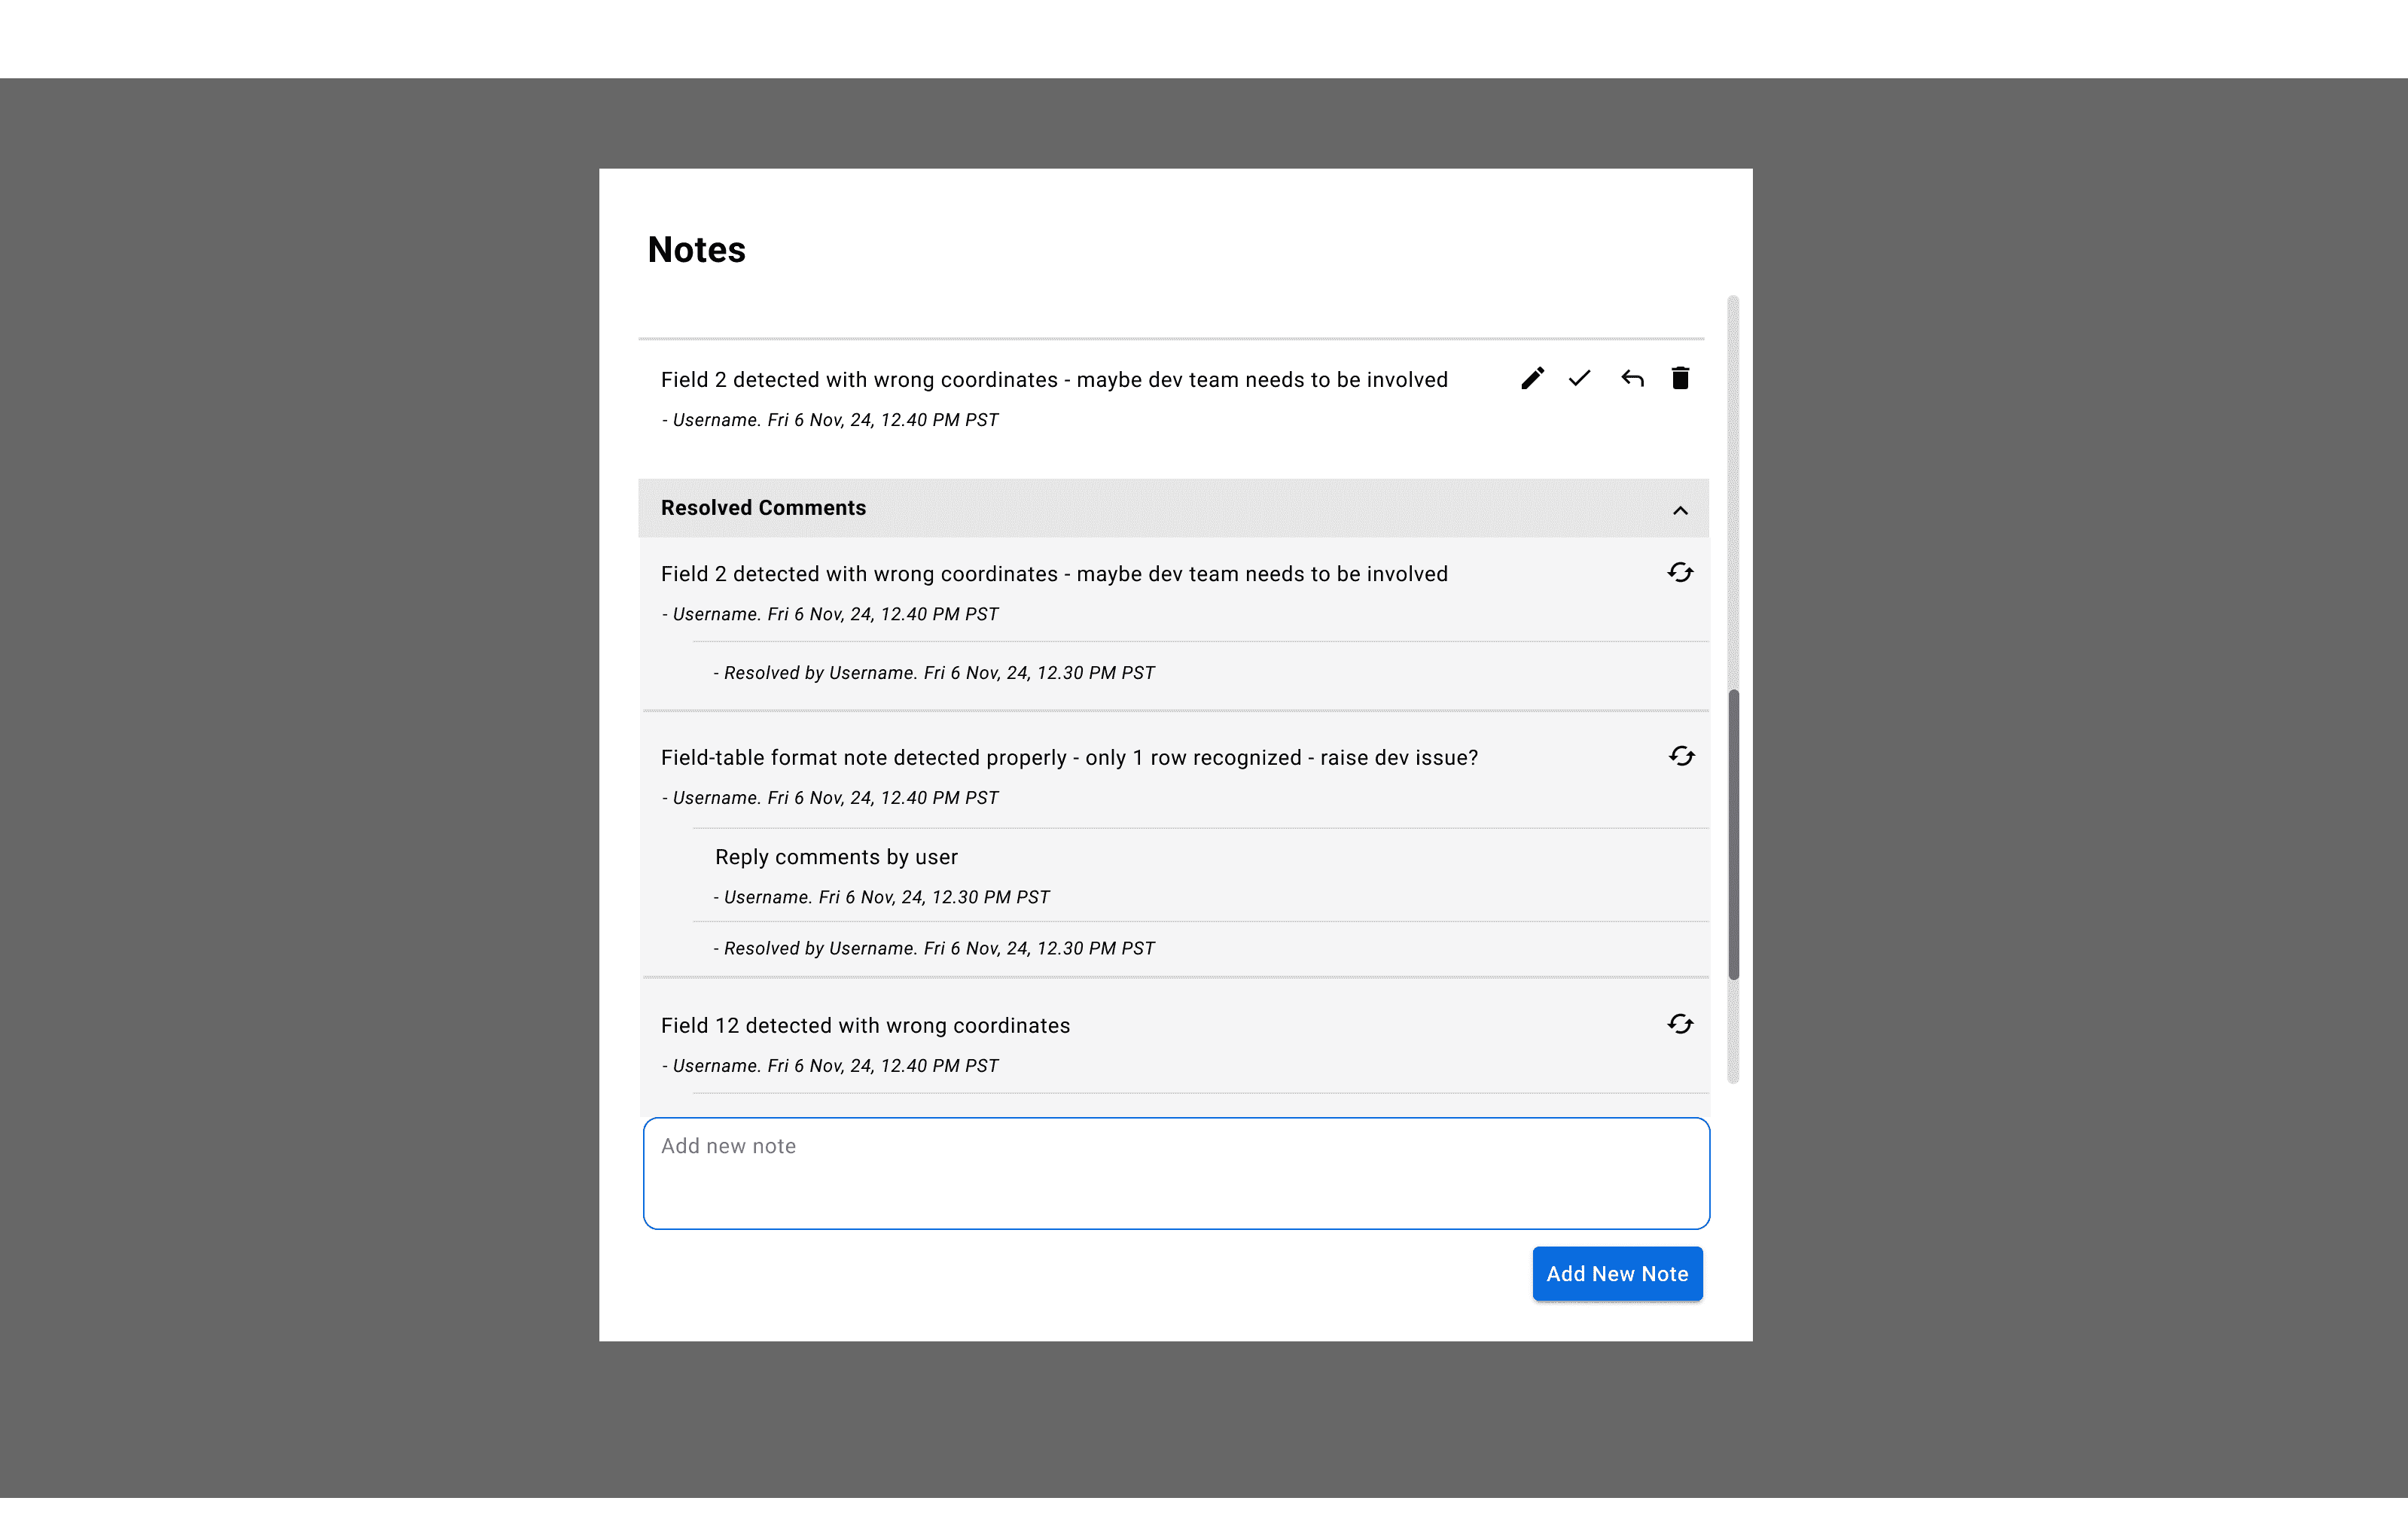2408x1513 pixels.
Task: Click the Notes dialog title
Action: 697,249
